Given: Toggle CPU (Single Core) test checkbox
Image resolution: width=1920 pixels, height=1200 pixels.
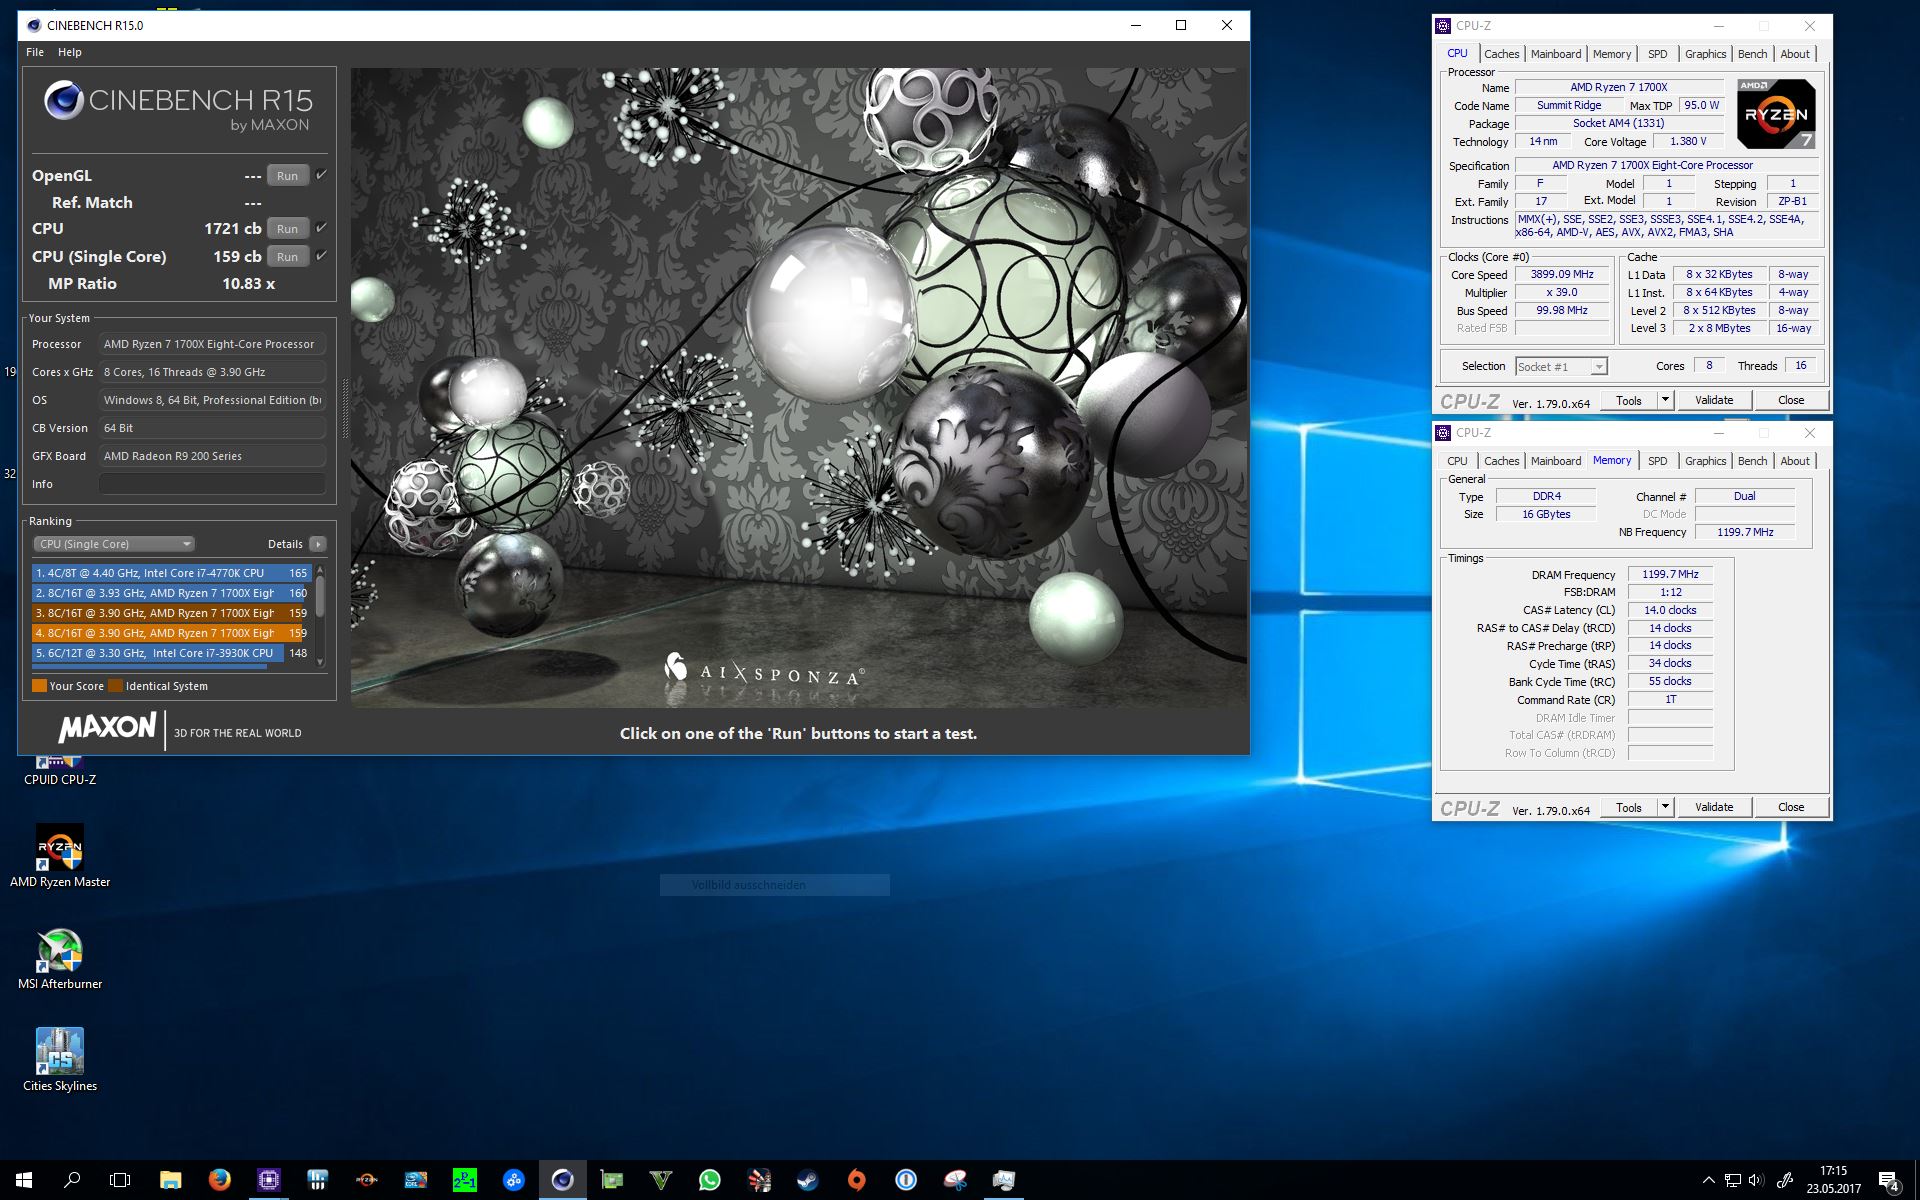Looking at the screenshot, I should click(x=321, y=256).
